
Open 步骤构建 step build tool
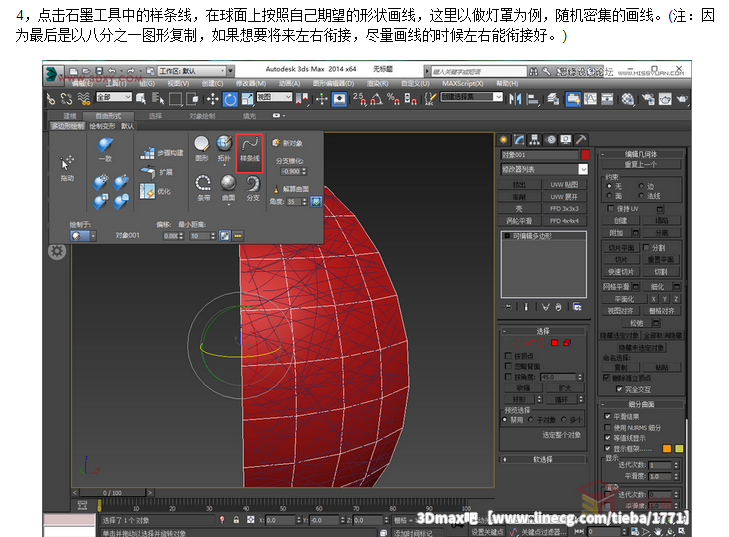[161, 153]
